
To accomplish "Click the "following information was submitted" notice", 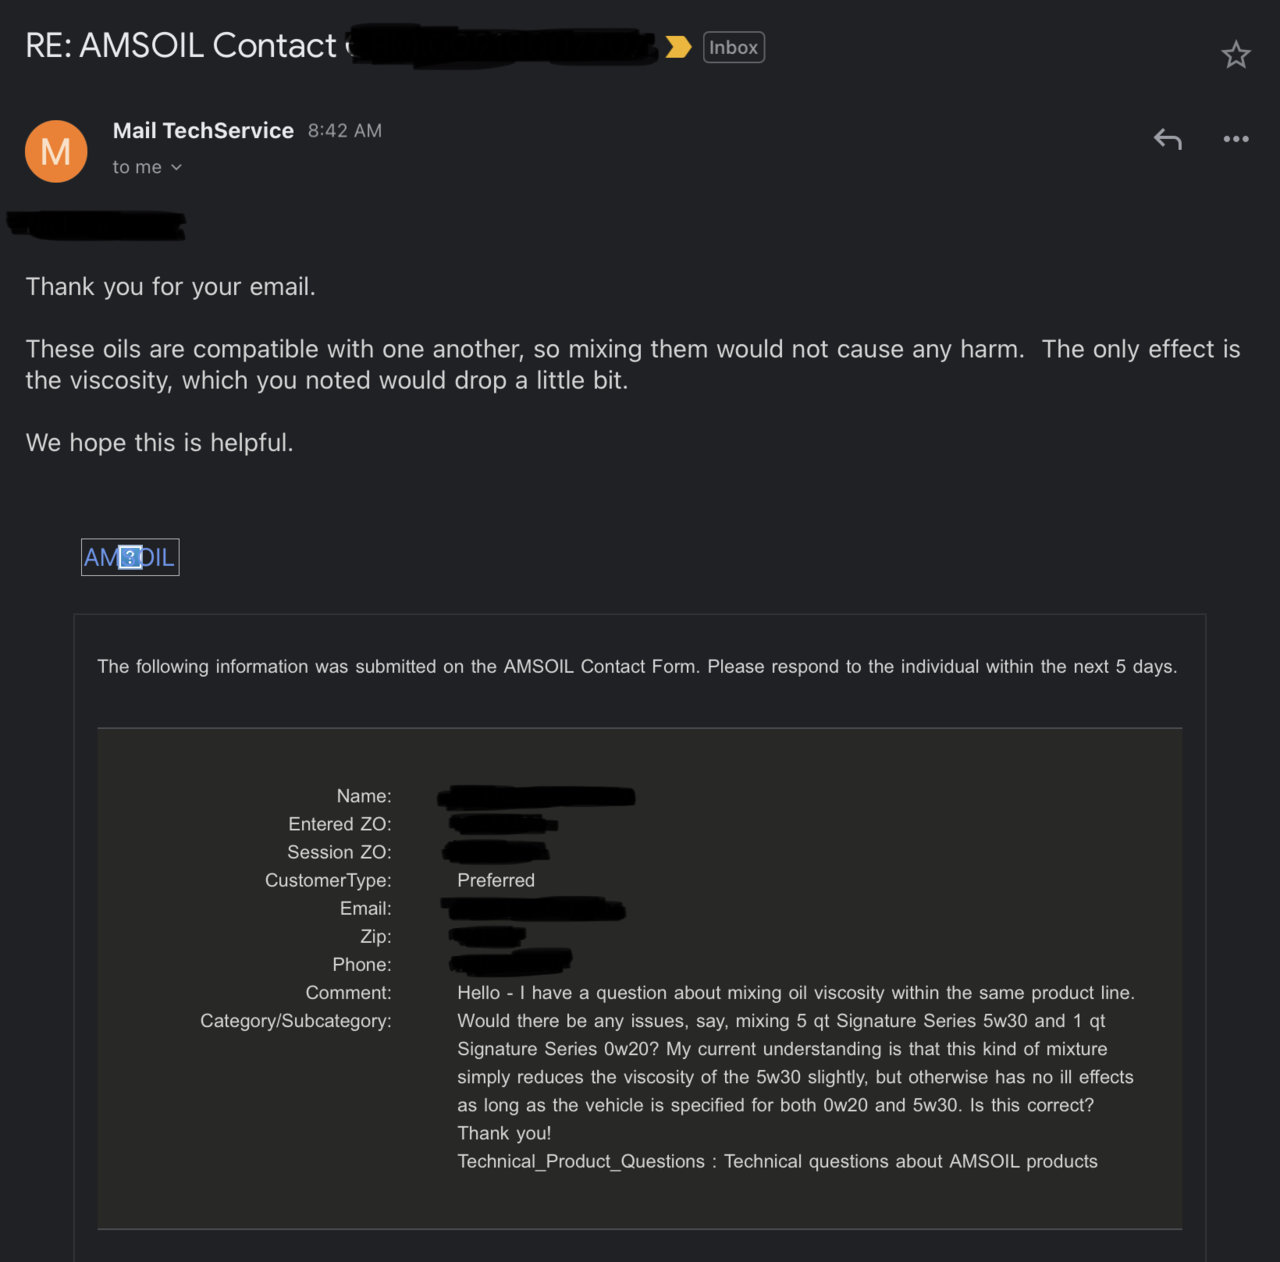I will click(x=637, y=666).
